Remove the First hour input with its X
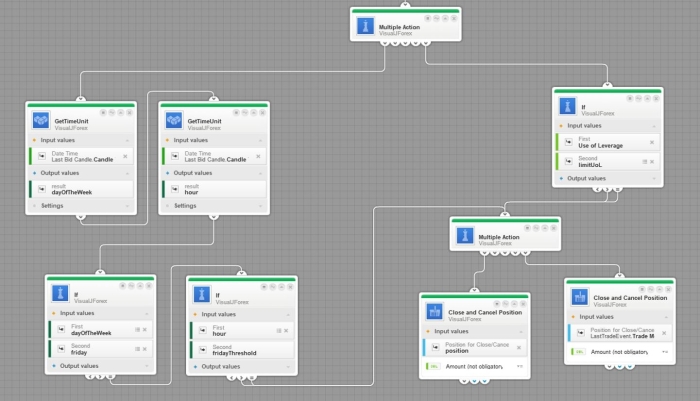The width and height of the screenshot is (700, 401). (286, 331)
